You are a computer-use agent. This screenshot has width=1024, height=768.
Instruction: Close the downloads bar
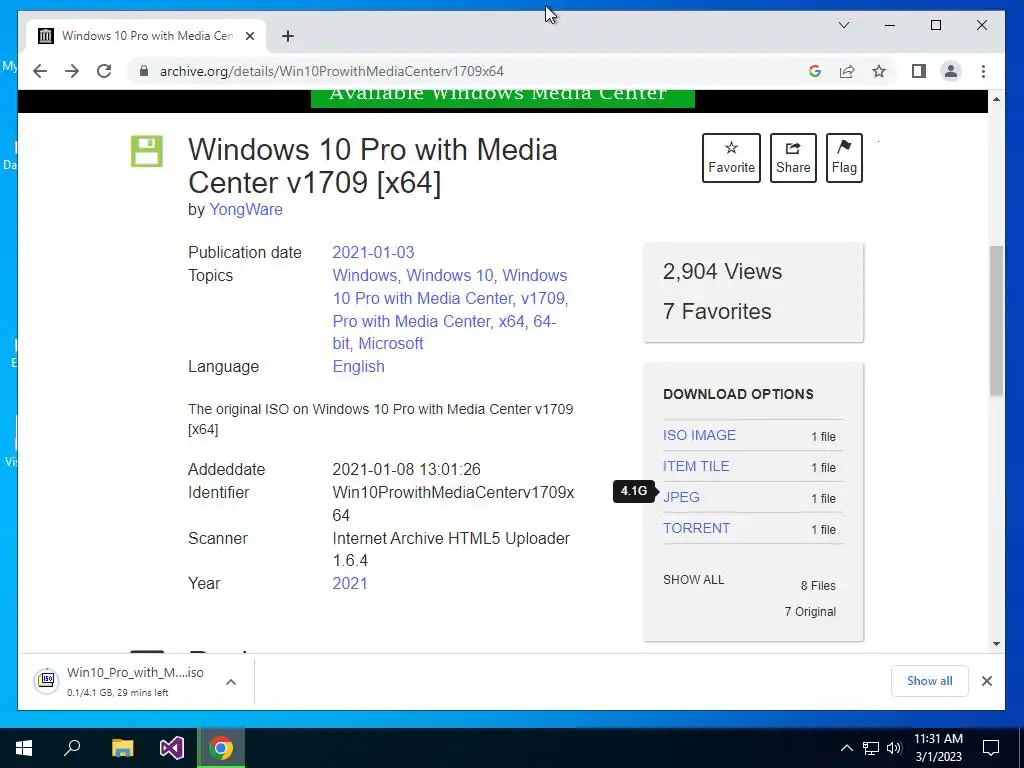pos(987,681)
